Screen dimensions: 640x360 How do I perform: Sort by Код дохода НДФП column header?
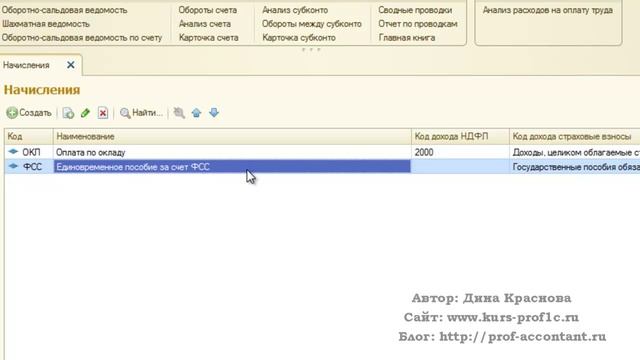(x=460, y=136)
